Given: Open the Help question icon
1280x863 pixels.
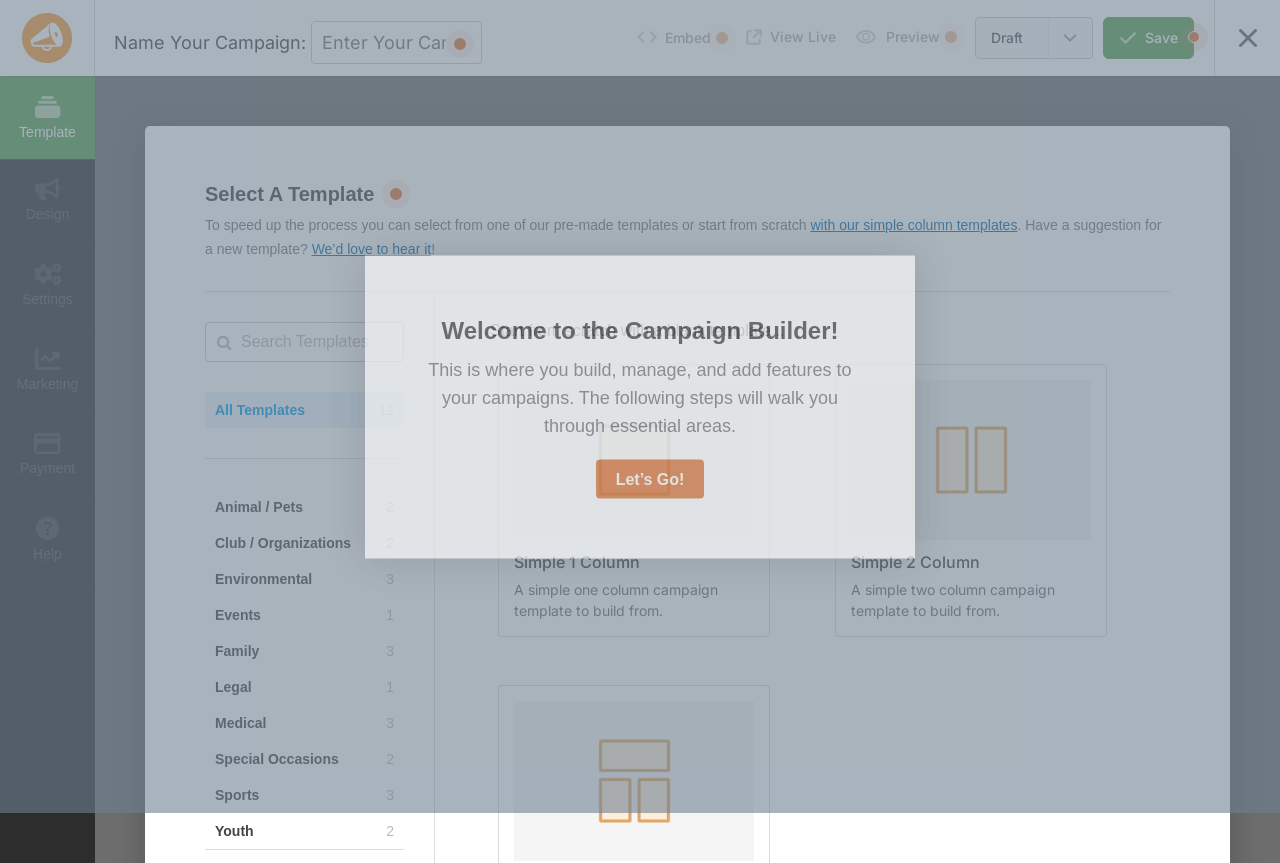Looking at the screenshot, I should pos(47,539).
